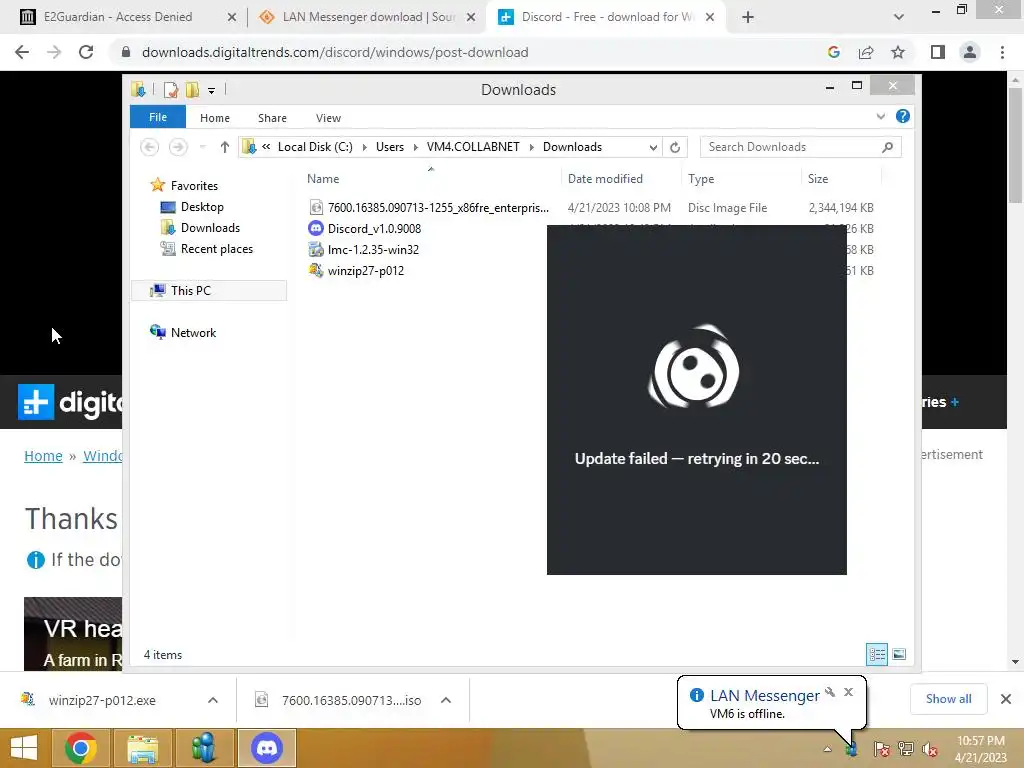Image resolution: width=1024 pixels, height=768 pixels.
Task: Toggle Chrome side panel
Action: [938, 52]
